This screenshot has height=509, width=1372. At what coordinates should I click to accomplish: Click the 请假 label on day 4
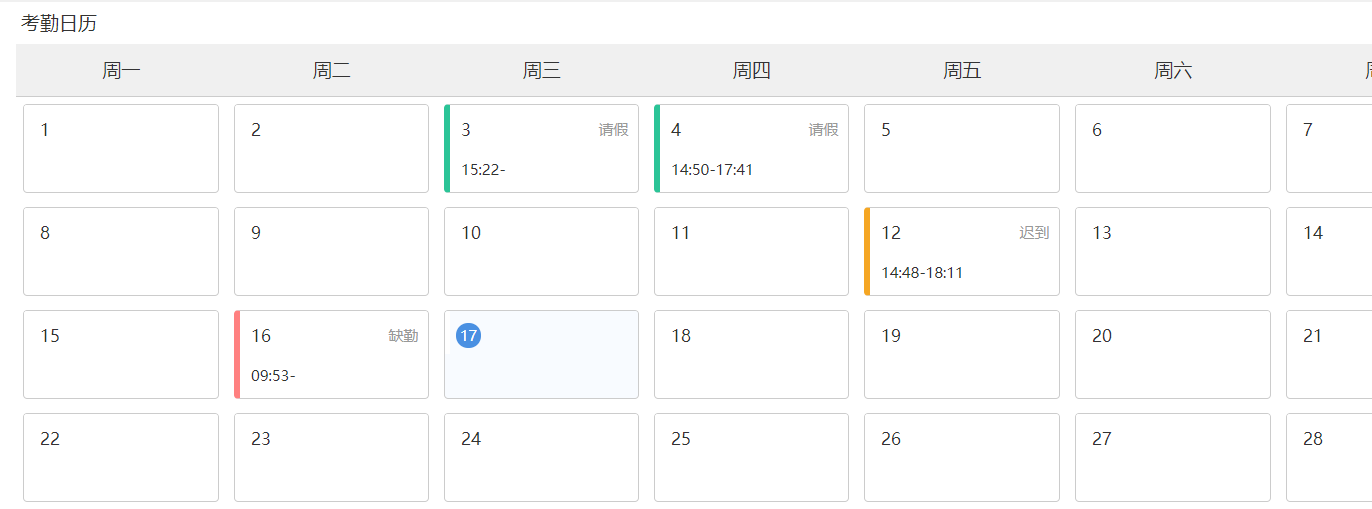click(x=823, y=130)
